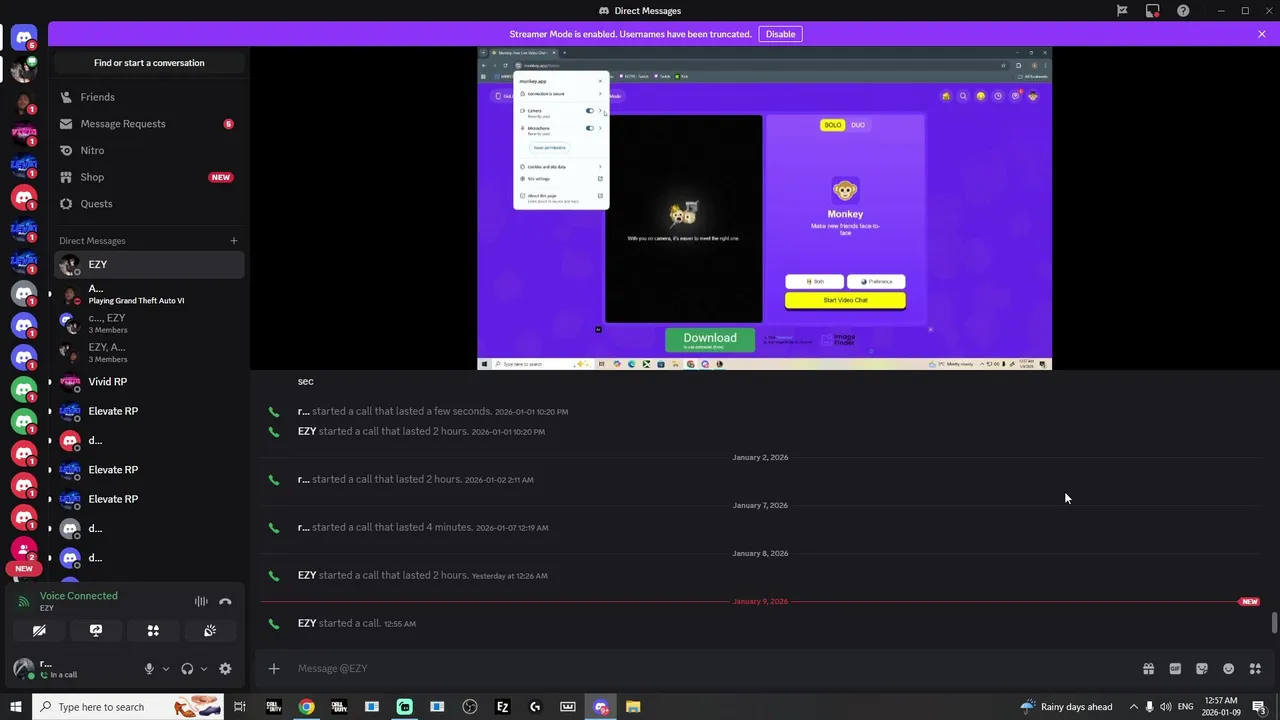The image size is (1280, 720).
Task: Find or start a conversation
Action: (149, 63)
